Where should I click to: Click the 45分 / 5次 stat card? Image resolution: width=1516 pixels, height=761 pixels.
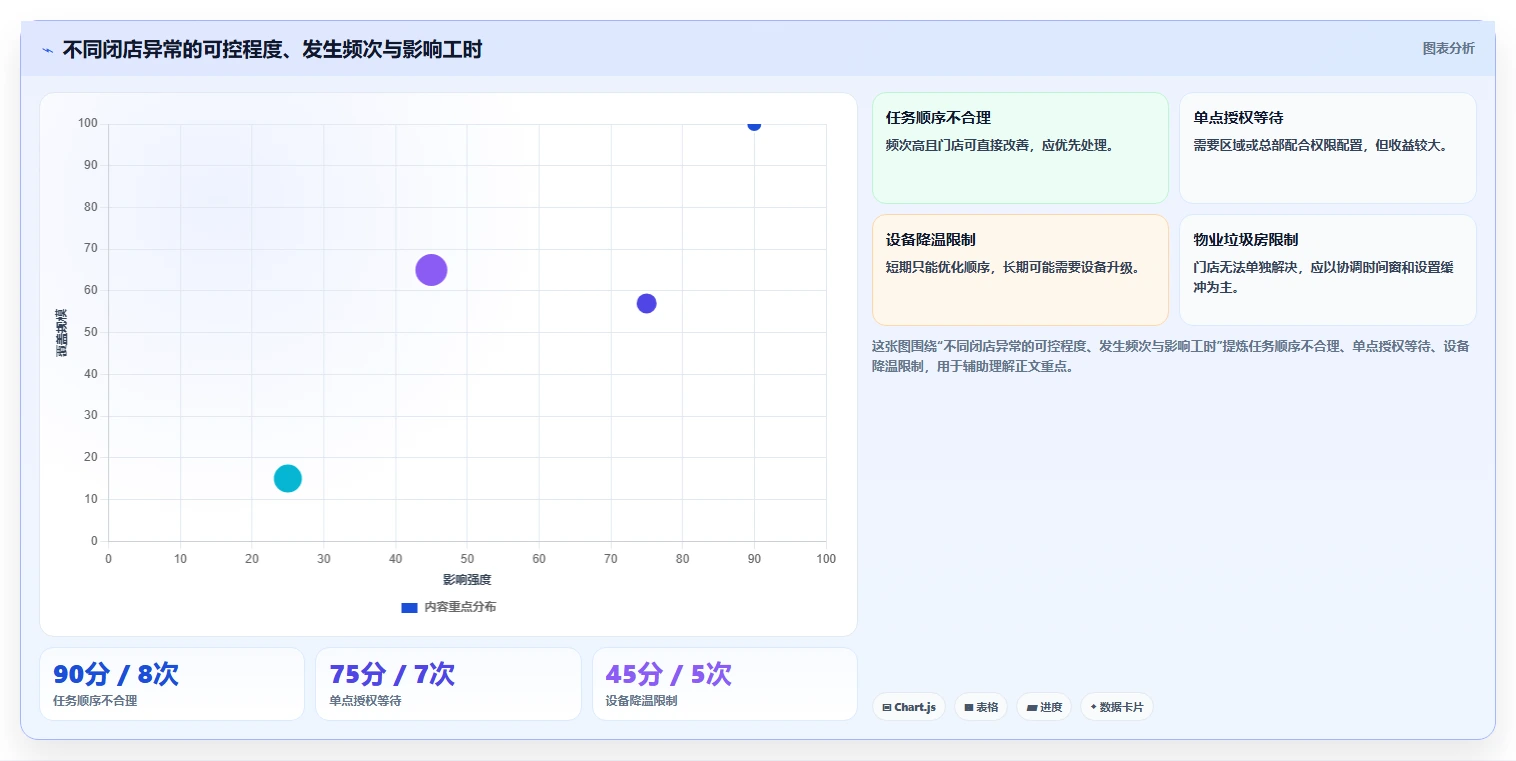(725, 684)
